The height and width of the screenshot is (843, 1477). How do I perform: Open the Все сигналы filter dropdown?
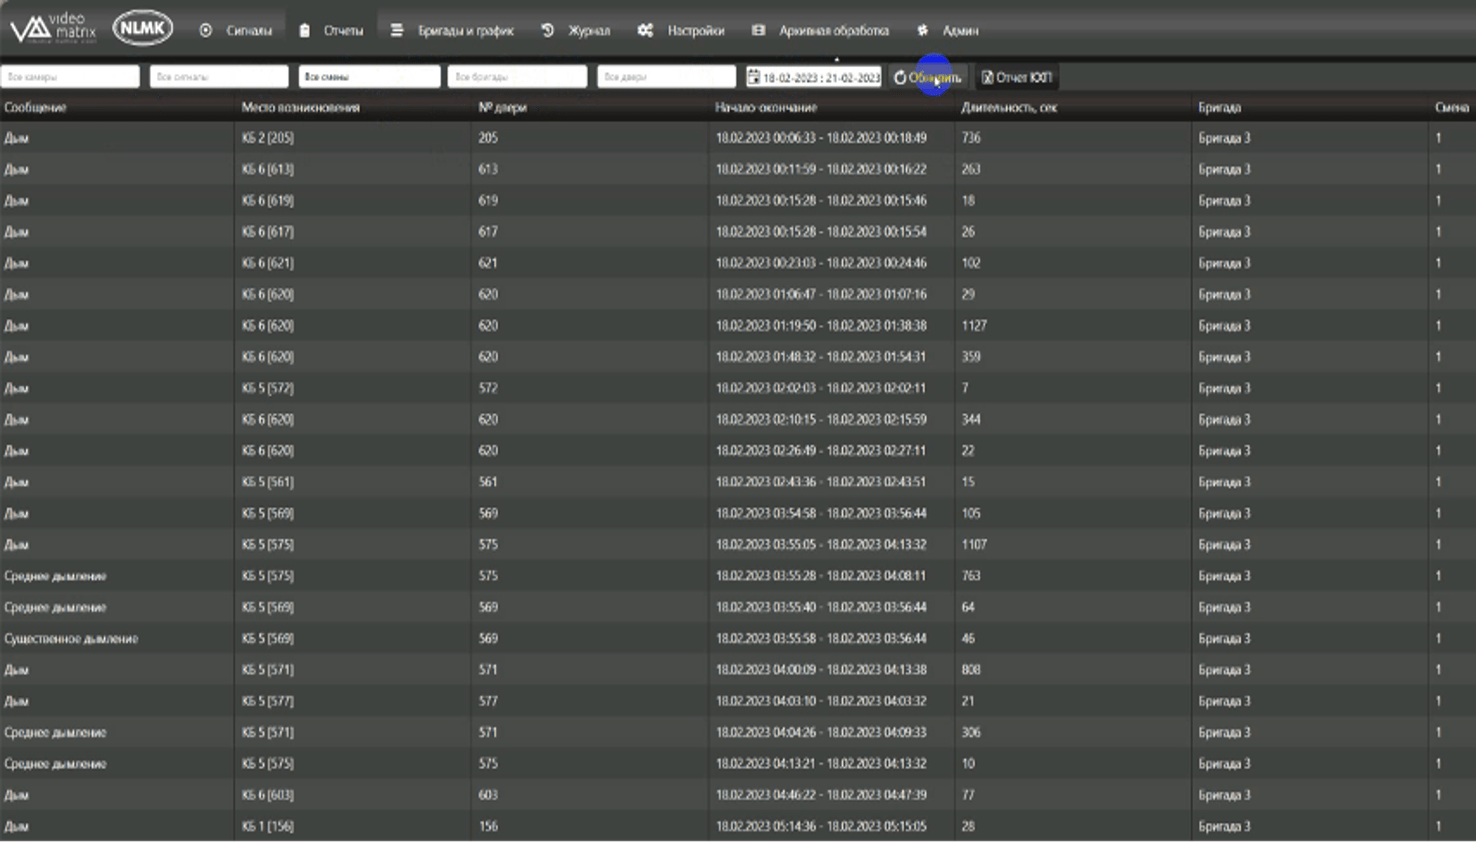(x=219, y=77)
